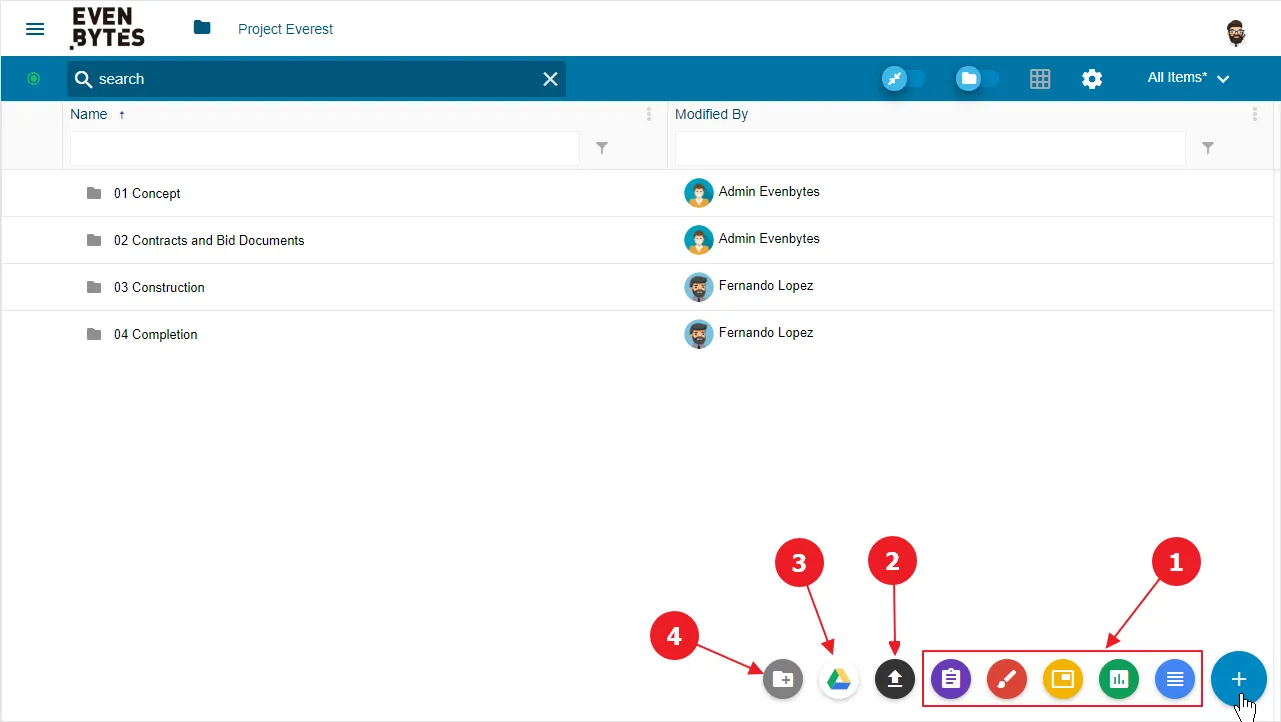
Task: Create a new document with the blue button
Action: [1175, 680]
